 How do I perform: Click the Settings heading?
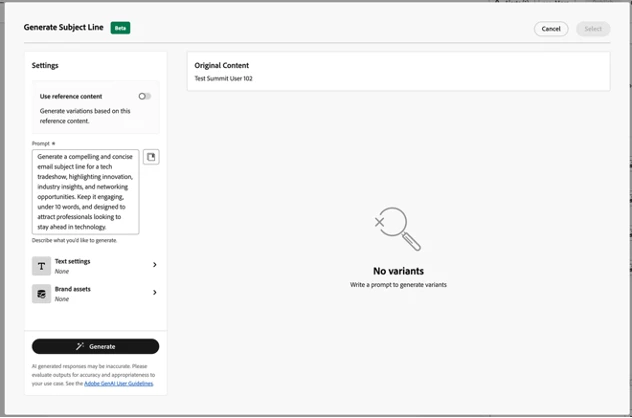[x=45, y=65]
